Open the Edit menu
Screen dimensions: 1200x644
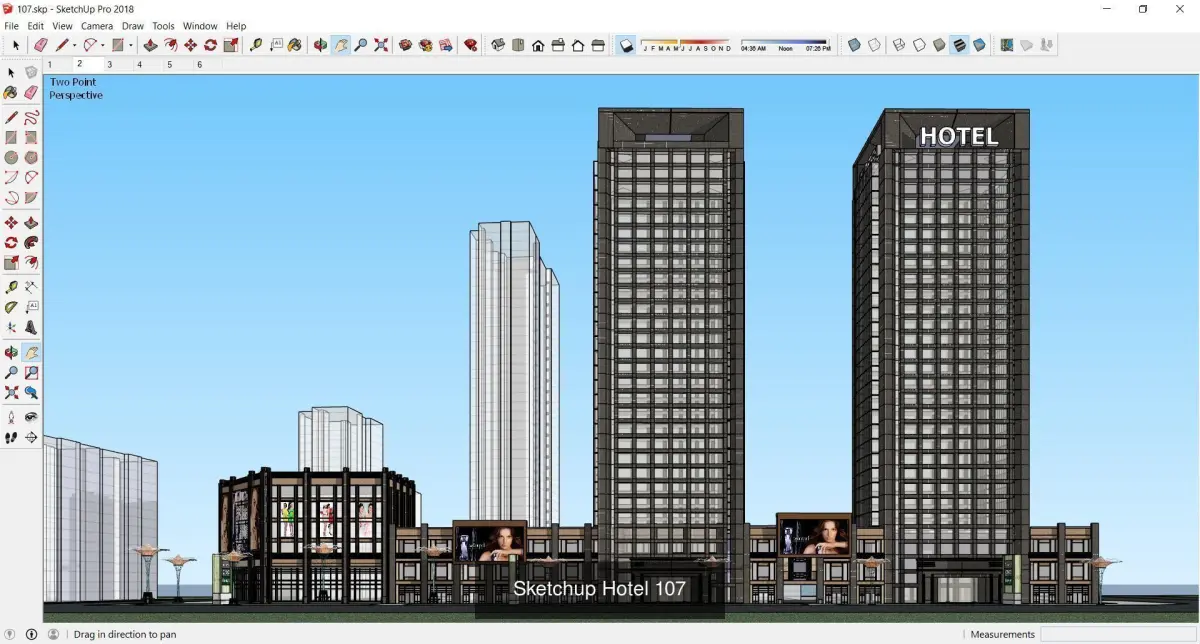click(x=36, y=26)
